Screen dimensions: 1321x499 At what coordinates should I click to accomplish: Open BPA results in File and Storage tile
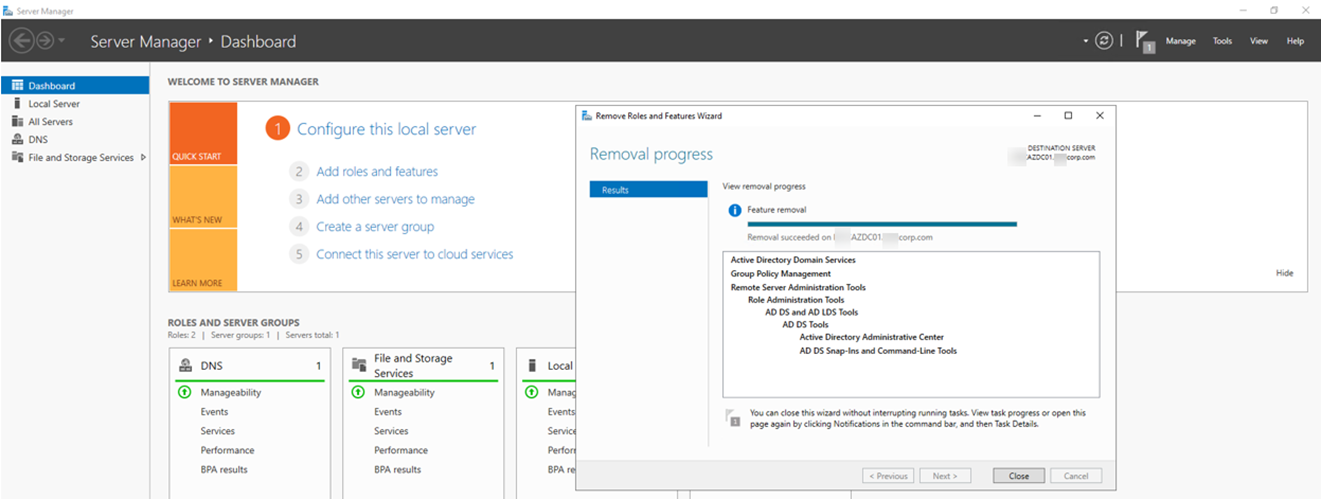398,469
